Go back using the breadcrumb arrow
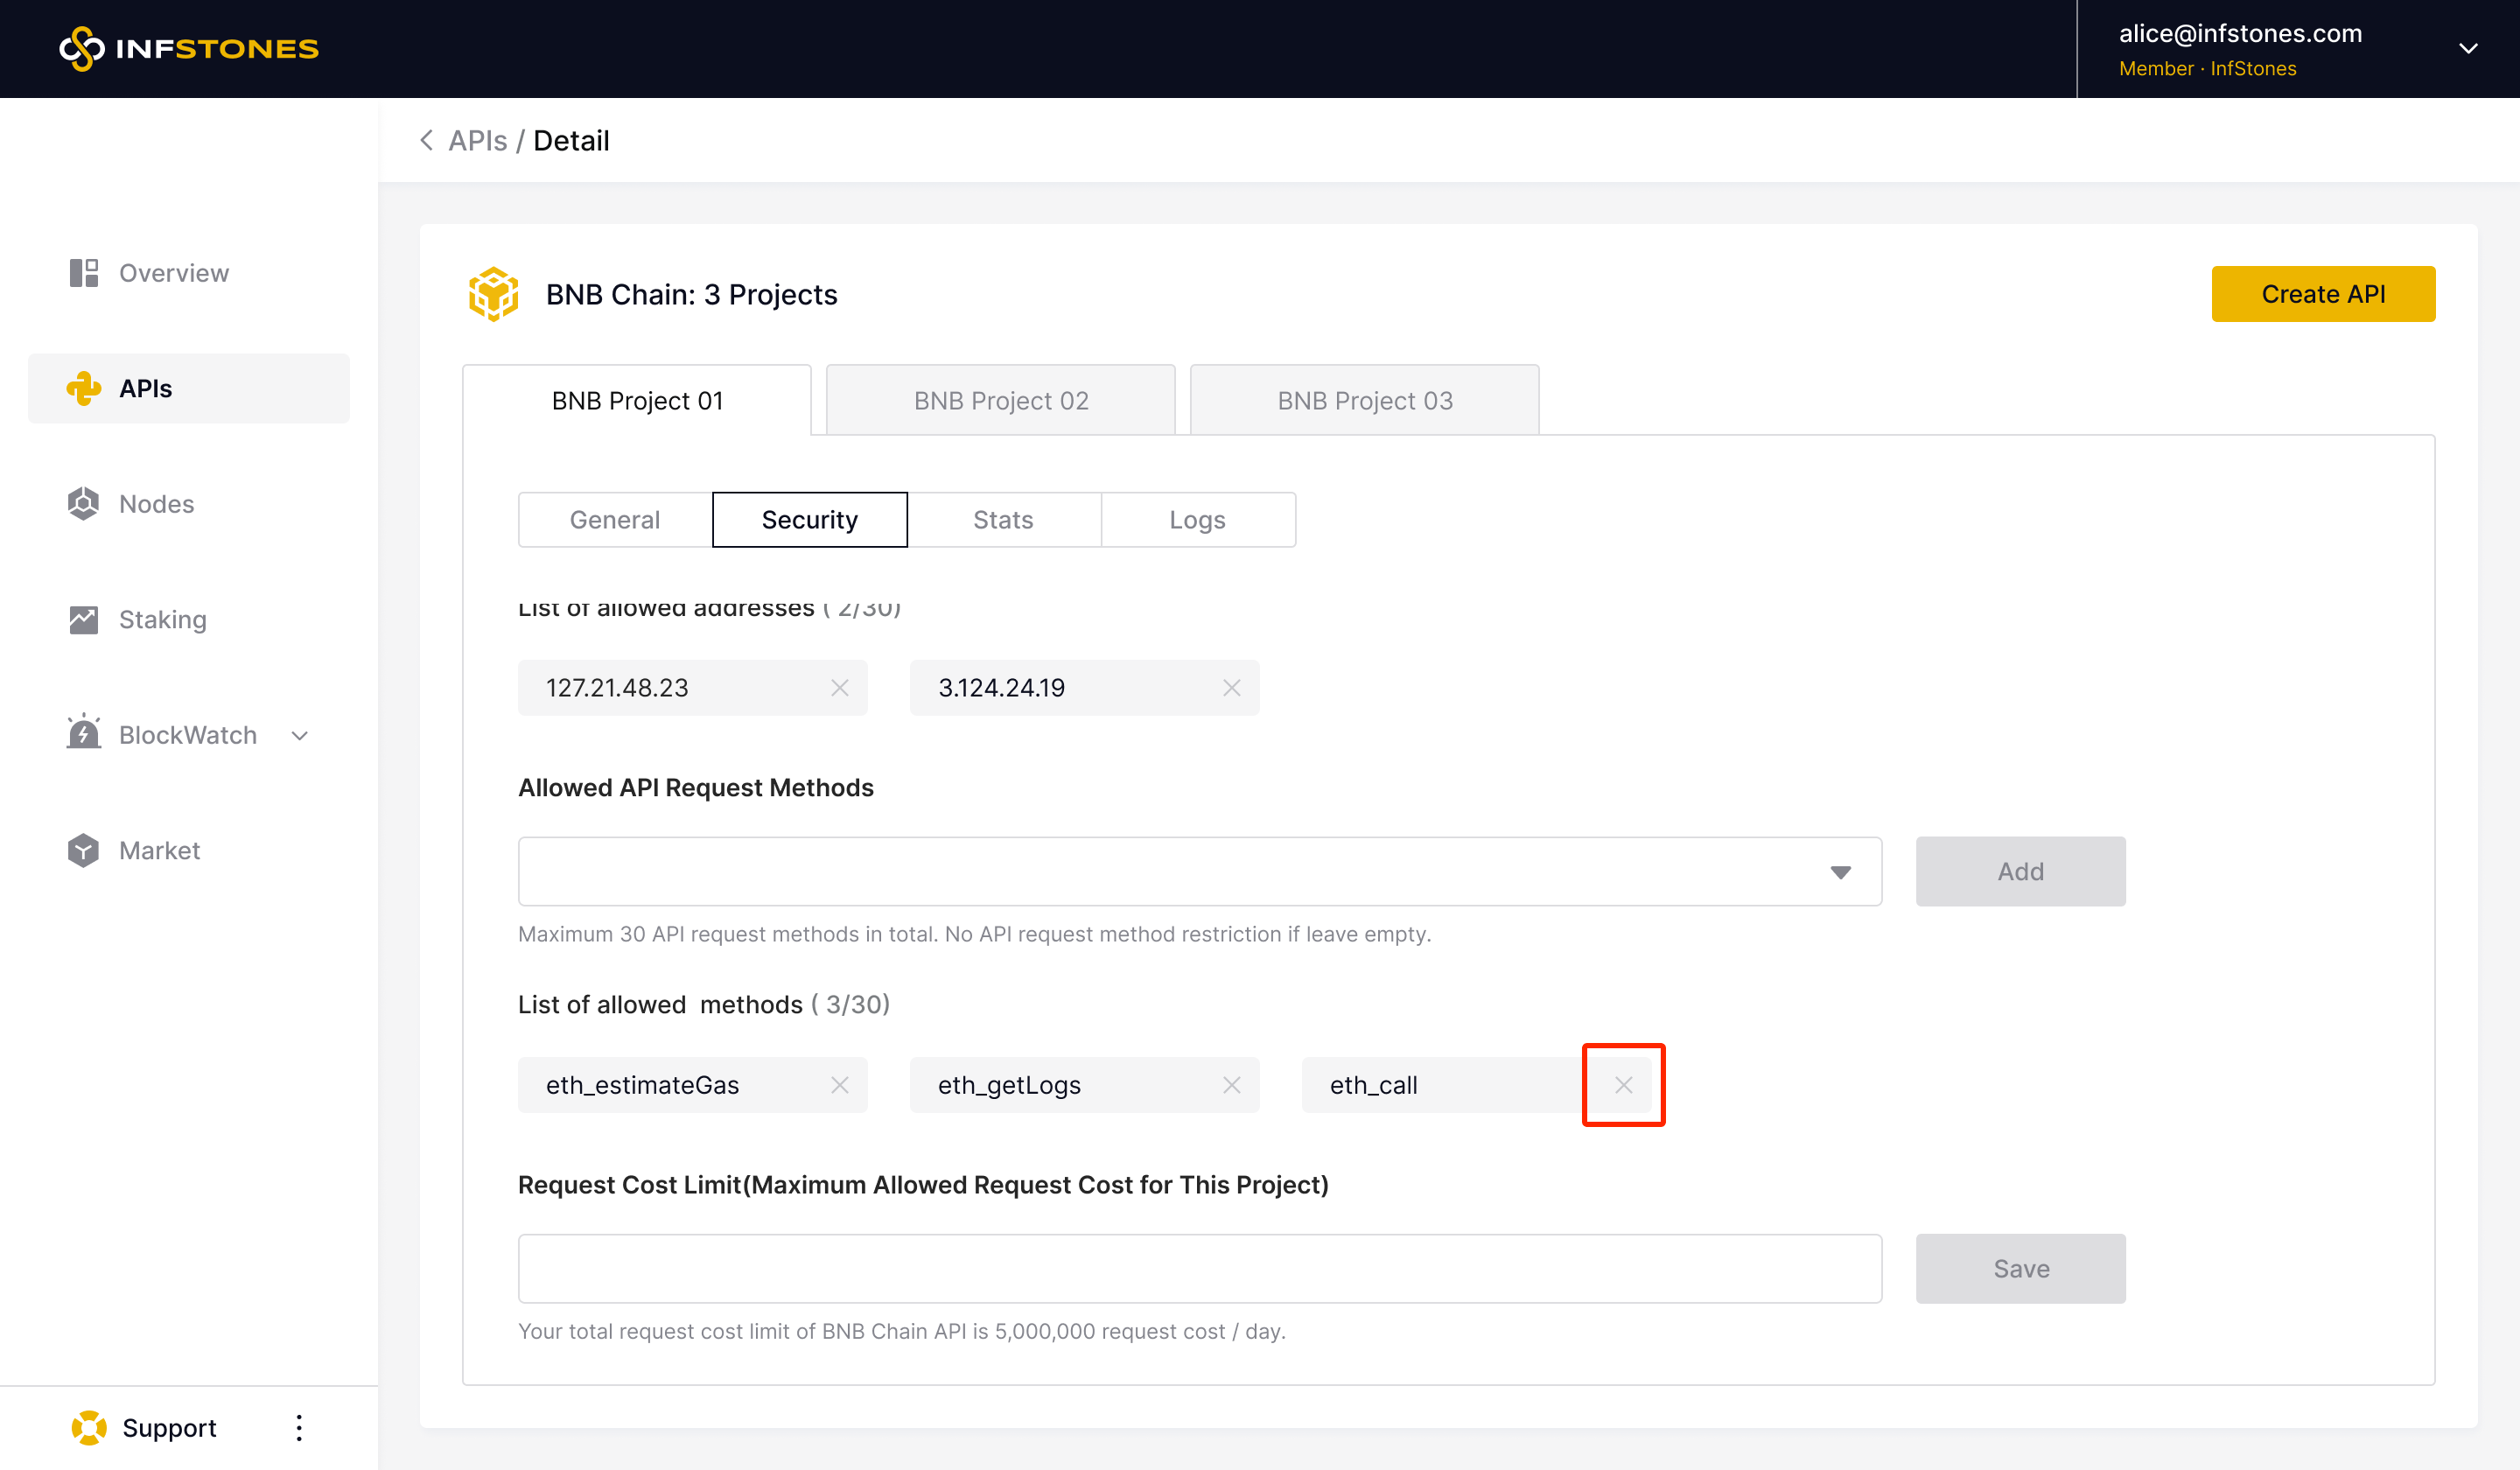Screen dimensions: 2520x1470 pyautogui.click(x=427, y=140)
